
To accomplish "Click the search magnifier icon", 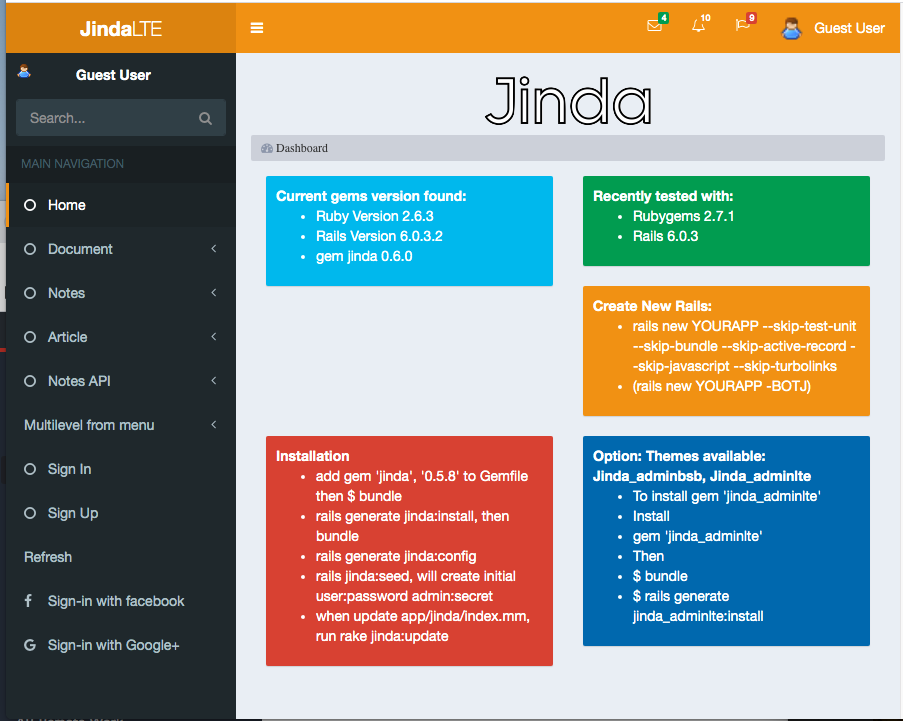I will pyautogui.click(x=205, y=118).
